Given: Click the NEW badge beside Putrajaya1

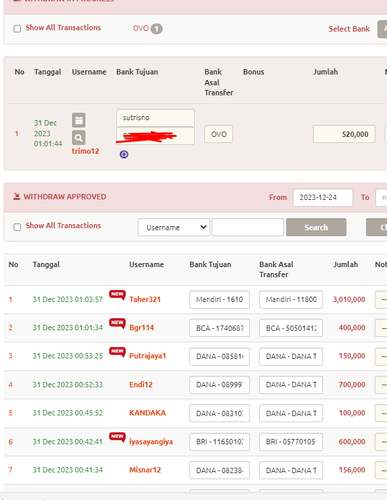Looking at the screenshot, I should [117, 351].
